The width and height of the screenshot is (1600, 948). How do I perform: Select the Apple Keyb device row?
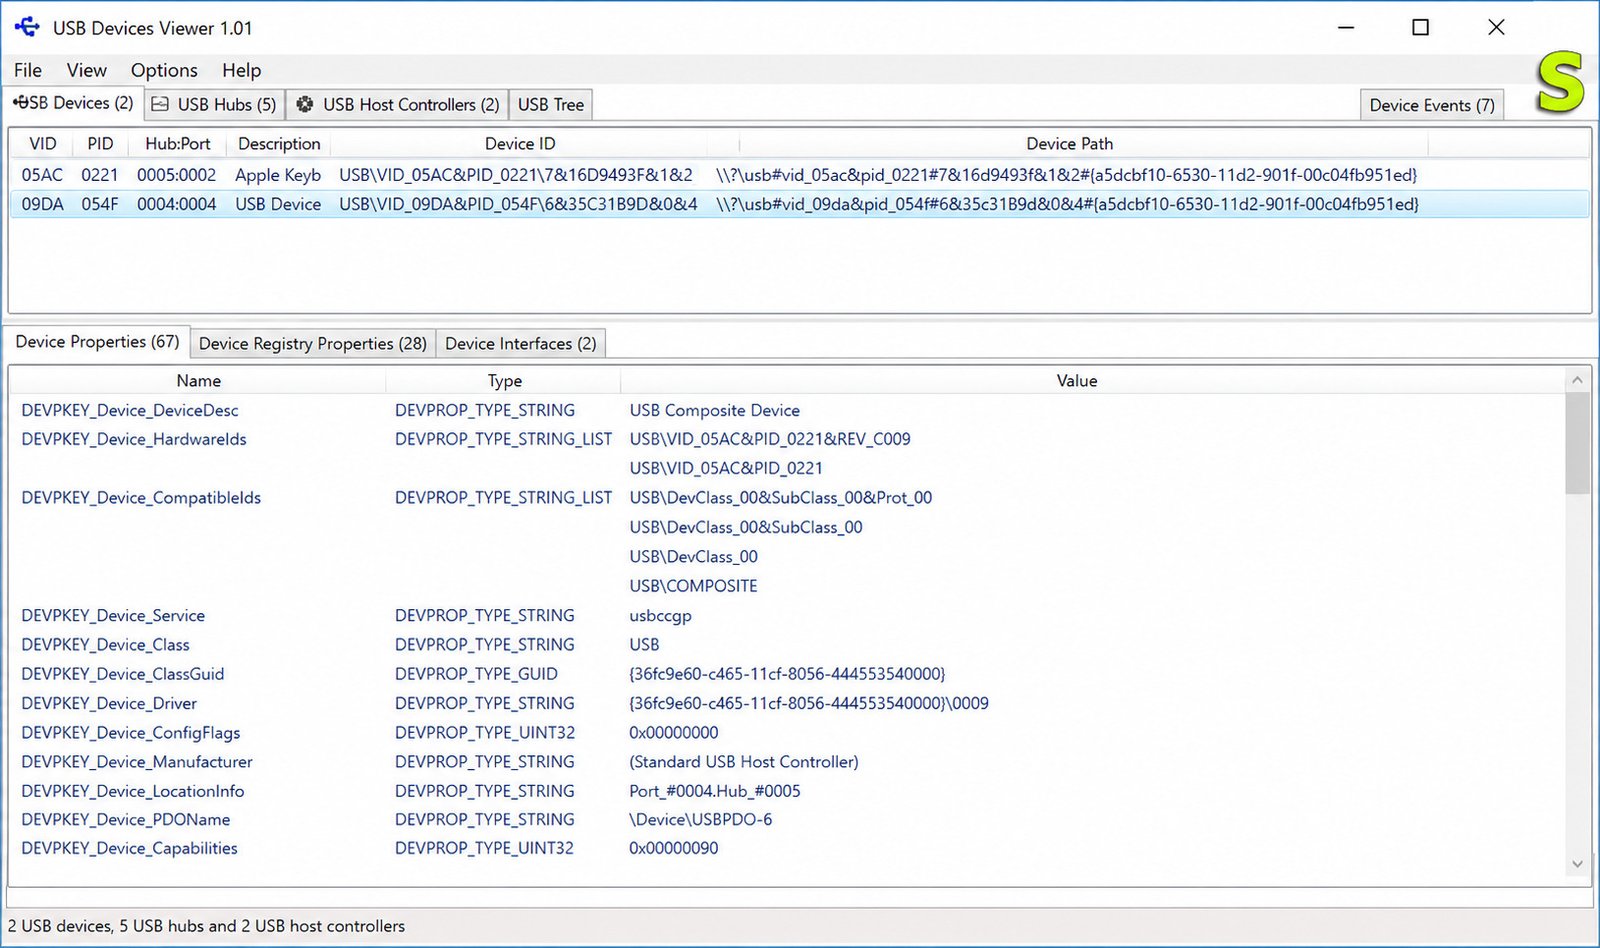click(x=799, y=175)
